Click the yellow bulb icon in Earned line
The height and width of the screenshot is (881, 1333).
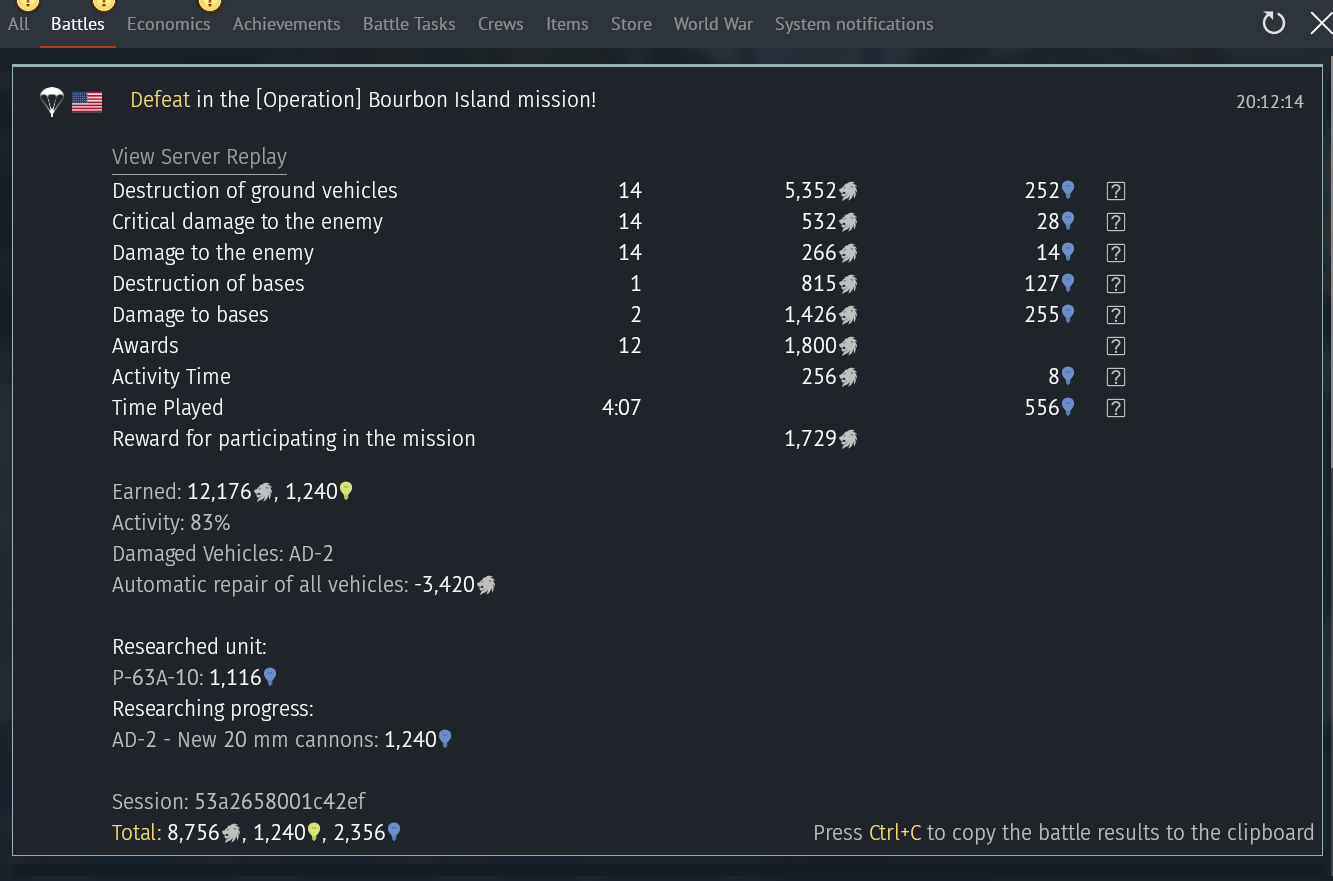346,491
